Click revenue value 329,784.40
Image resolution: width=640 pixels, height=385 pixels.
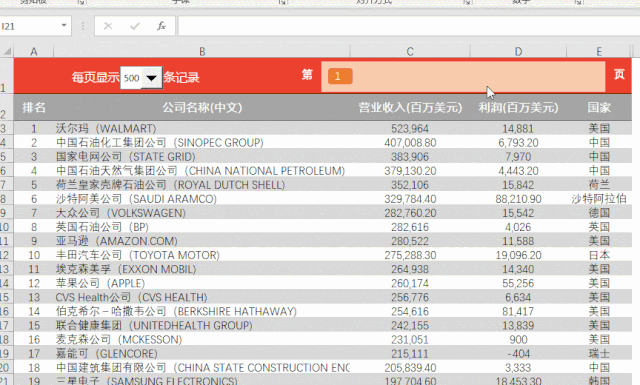click(410, 199)
